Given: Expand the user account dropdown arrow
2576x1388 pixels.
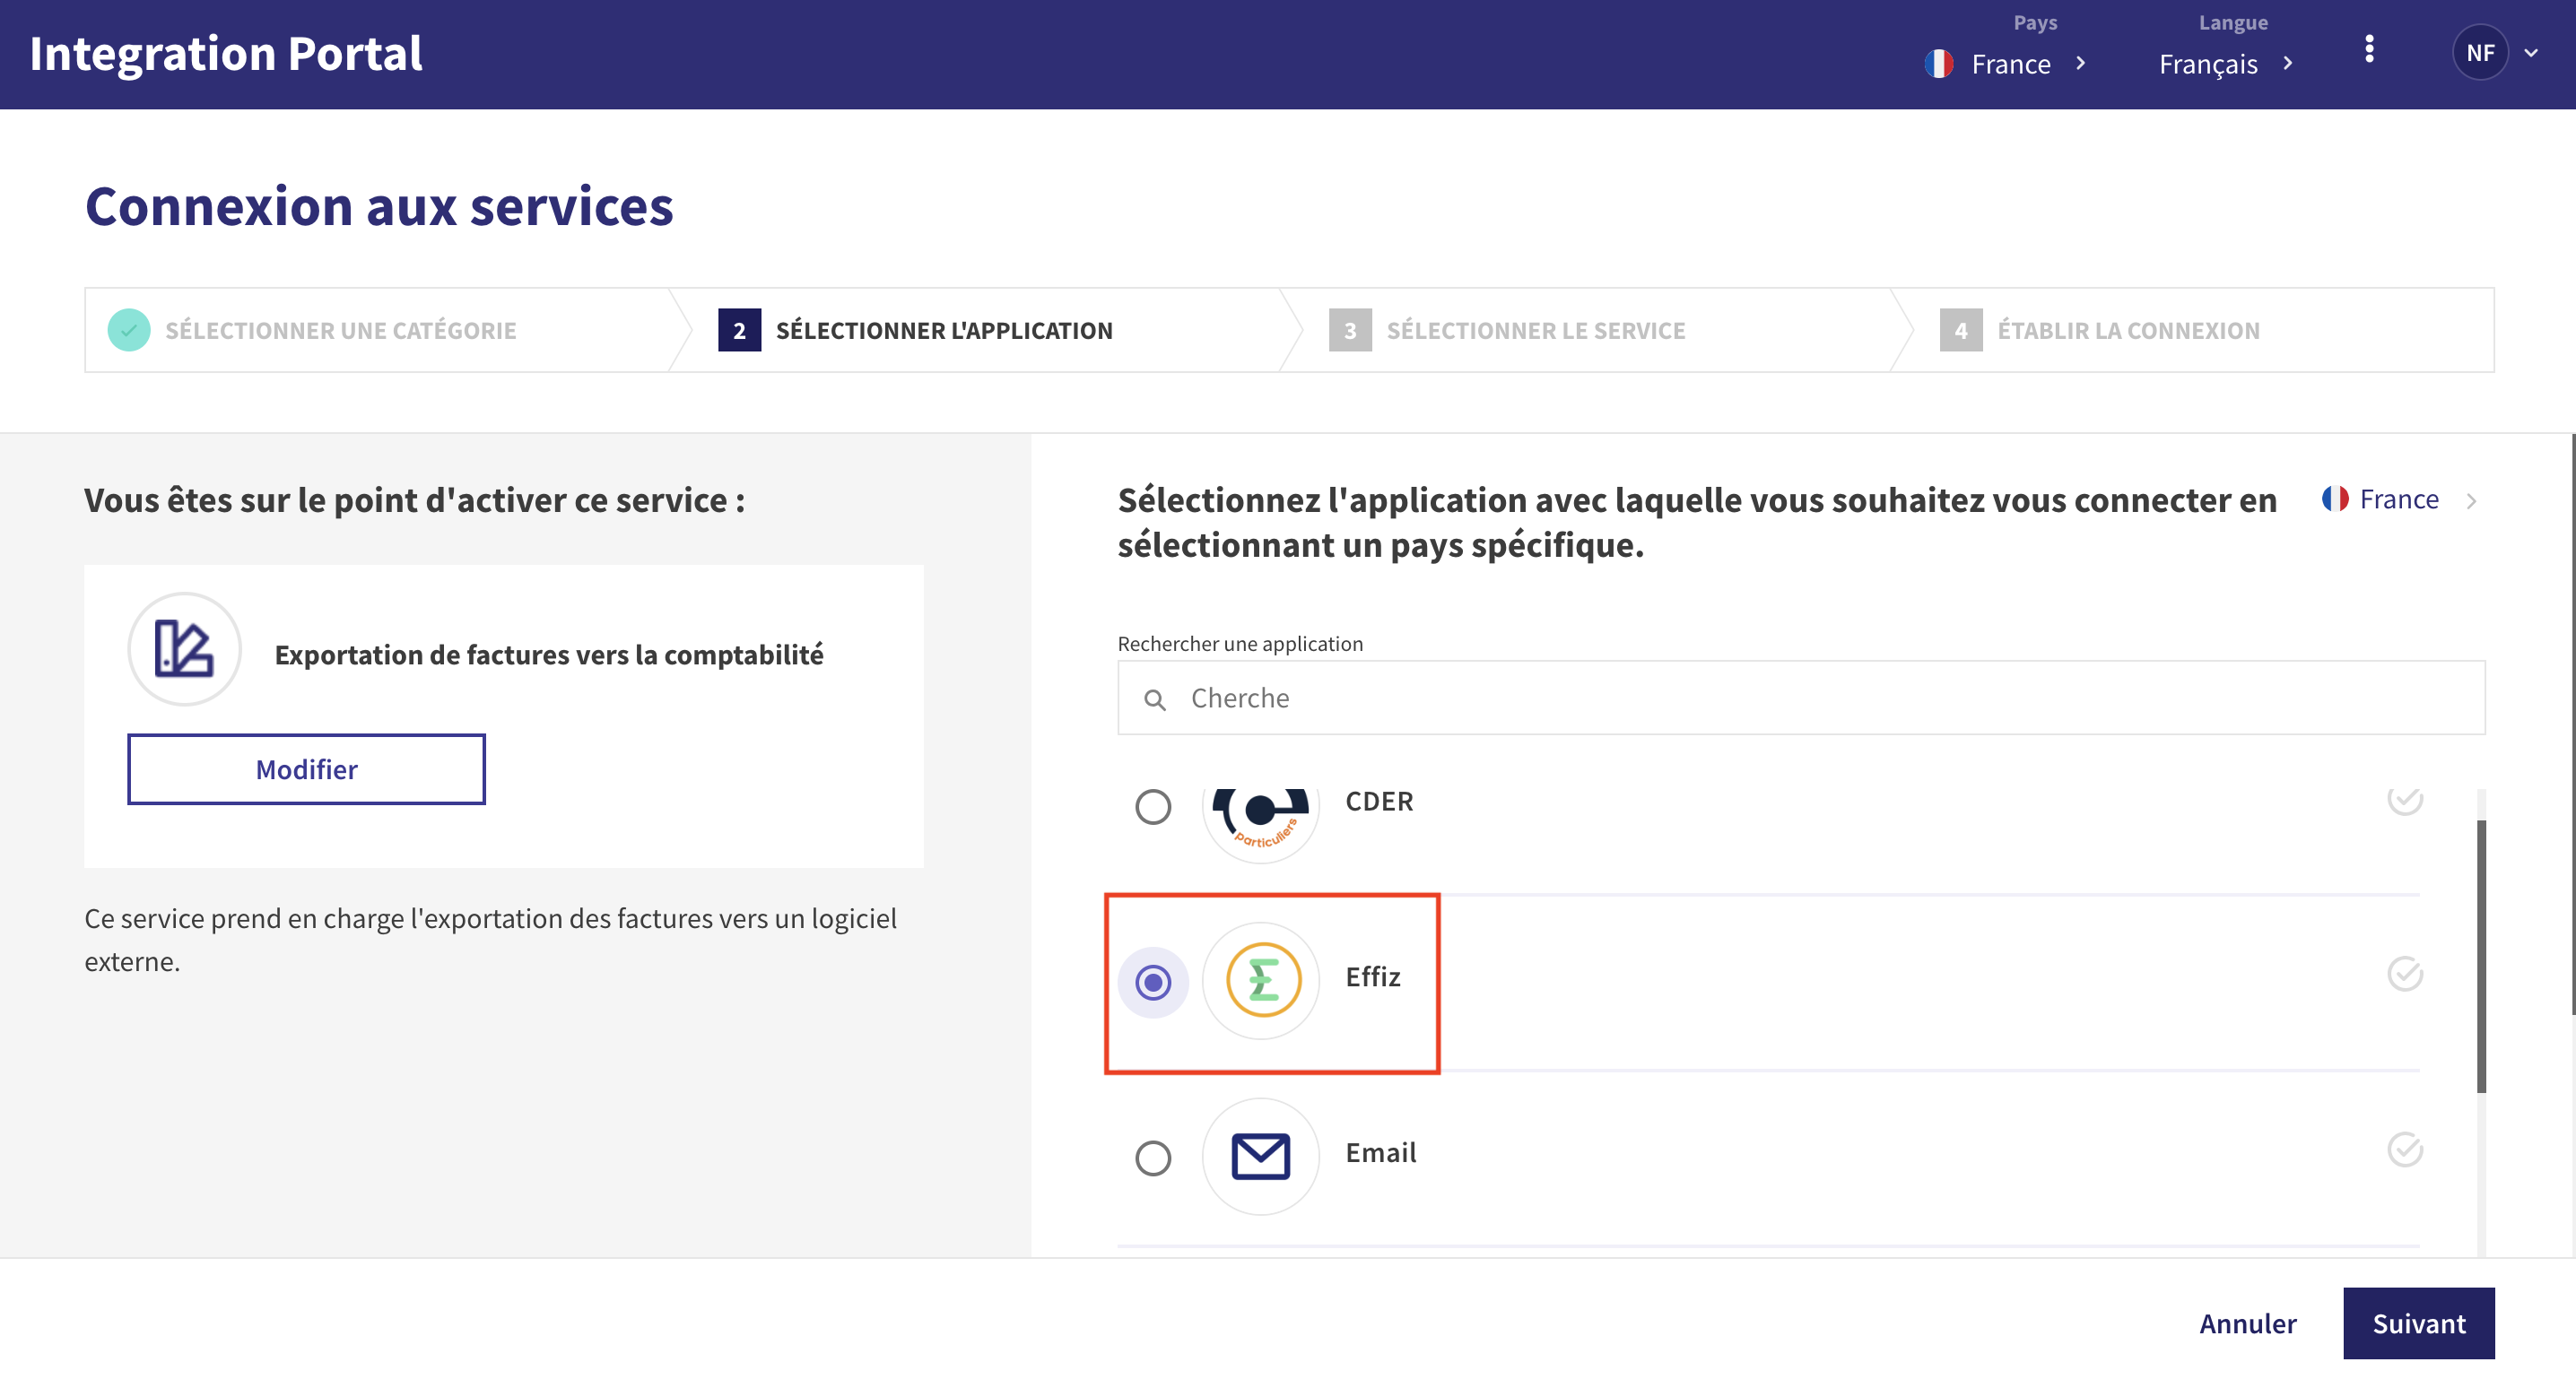Looking at the screenshot, I should click(2531, 53).
